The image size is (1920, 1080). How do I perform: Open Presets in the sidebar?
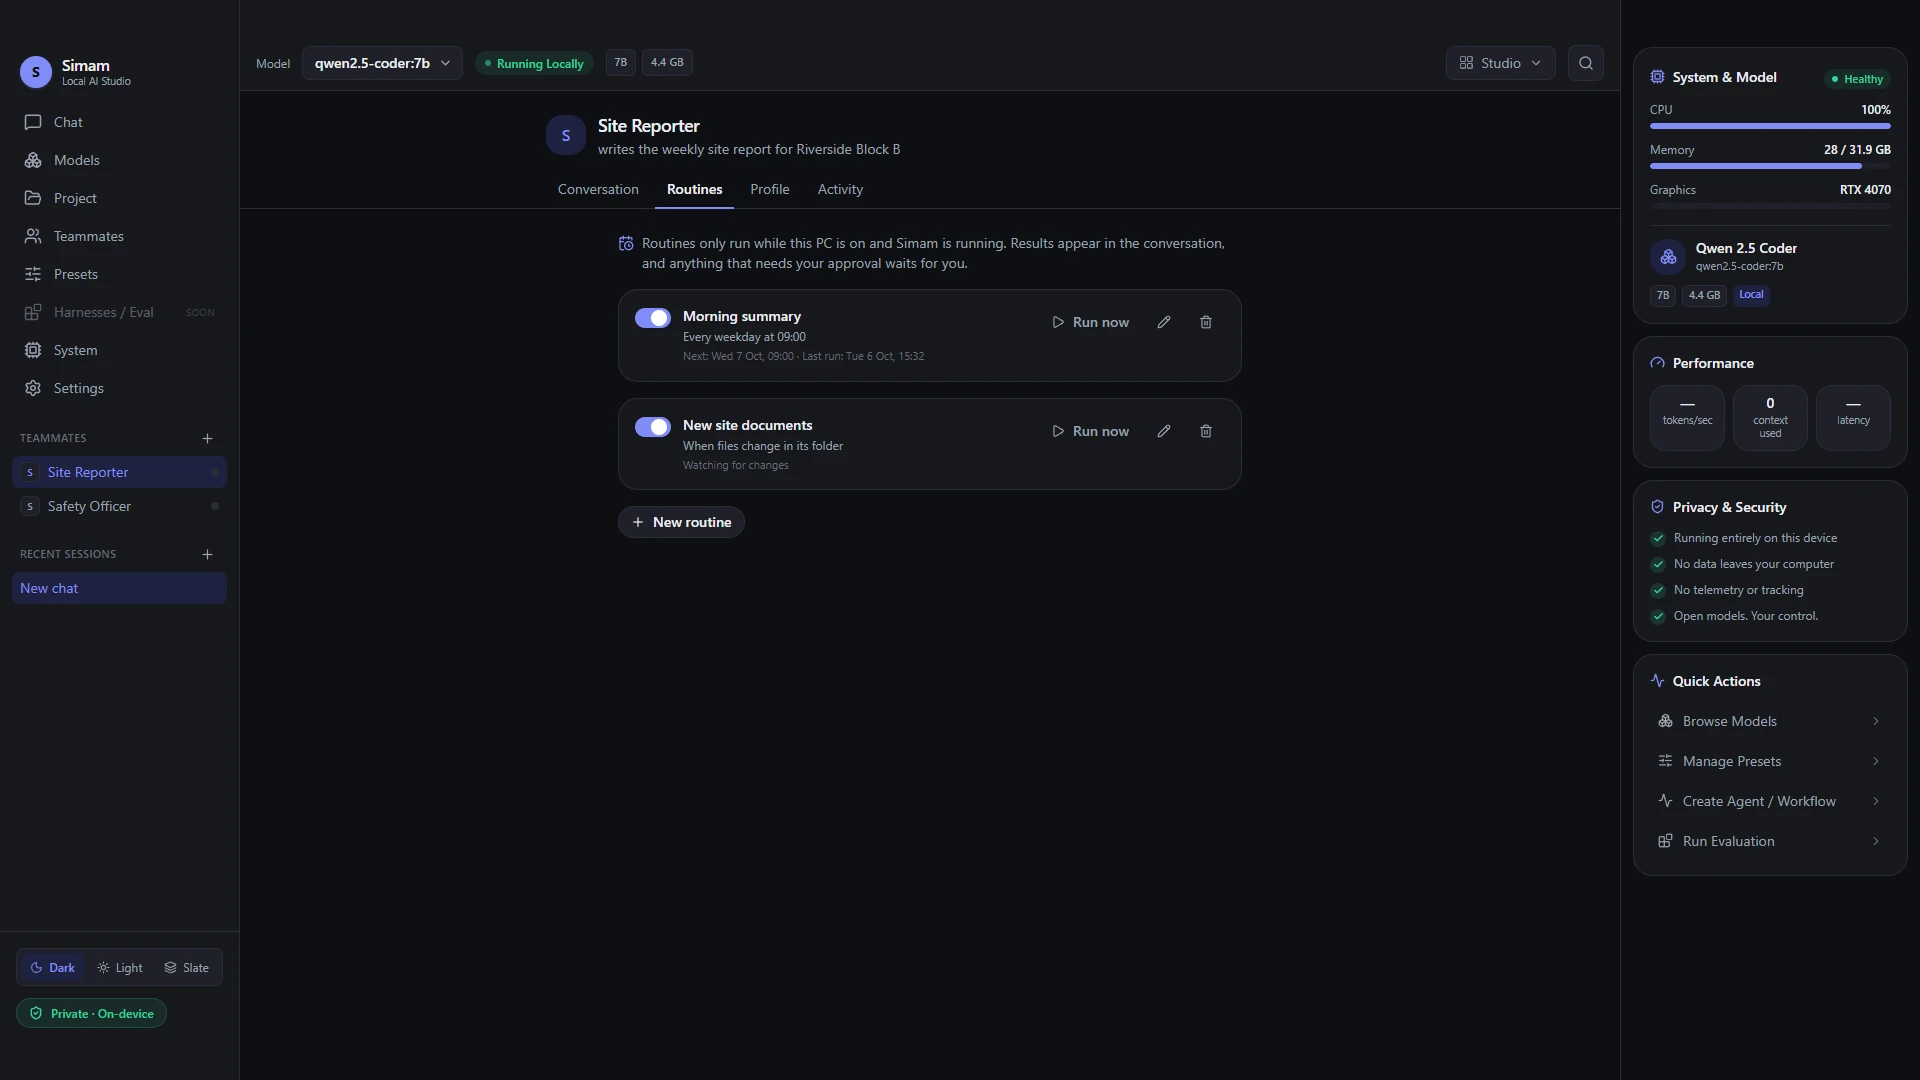[x=119, y=274]
